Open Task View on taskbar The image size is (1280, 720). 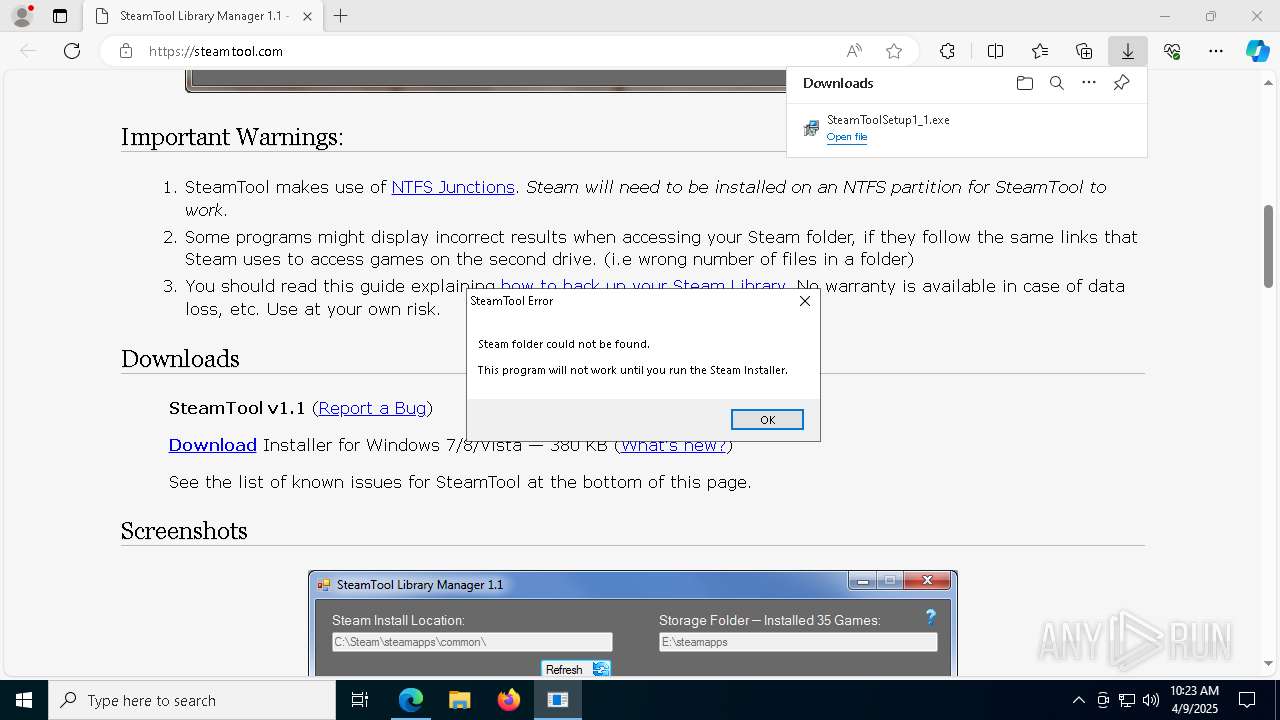[360, 700]
